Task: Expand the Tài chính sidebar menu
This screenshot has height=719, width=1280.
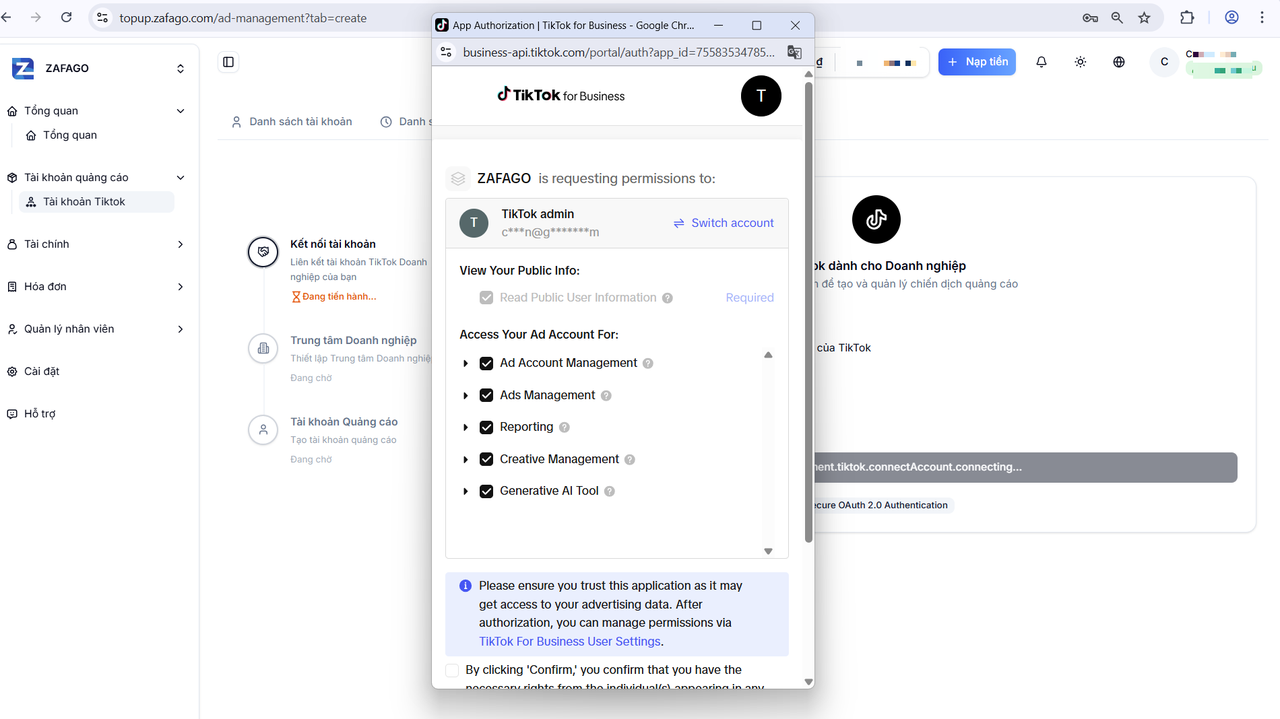Action: pos(180,244)
